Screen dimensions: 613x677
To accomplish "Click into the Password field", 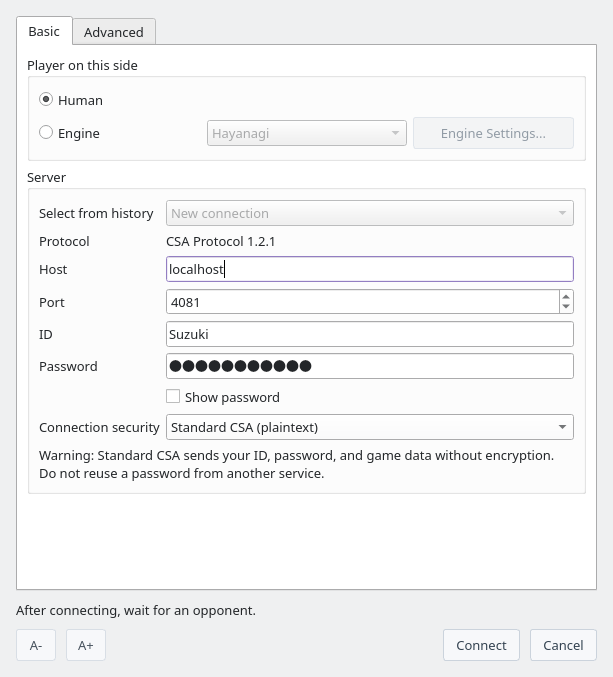I will click(x=370, y=366).
